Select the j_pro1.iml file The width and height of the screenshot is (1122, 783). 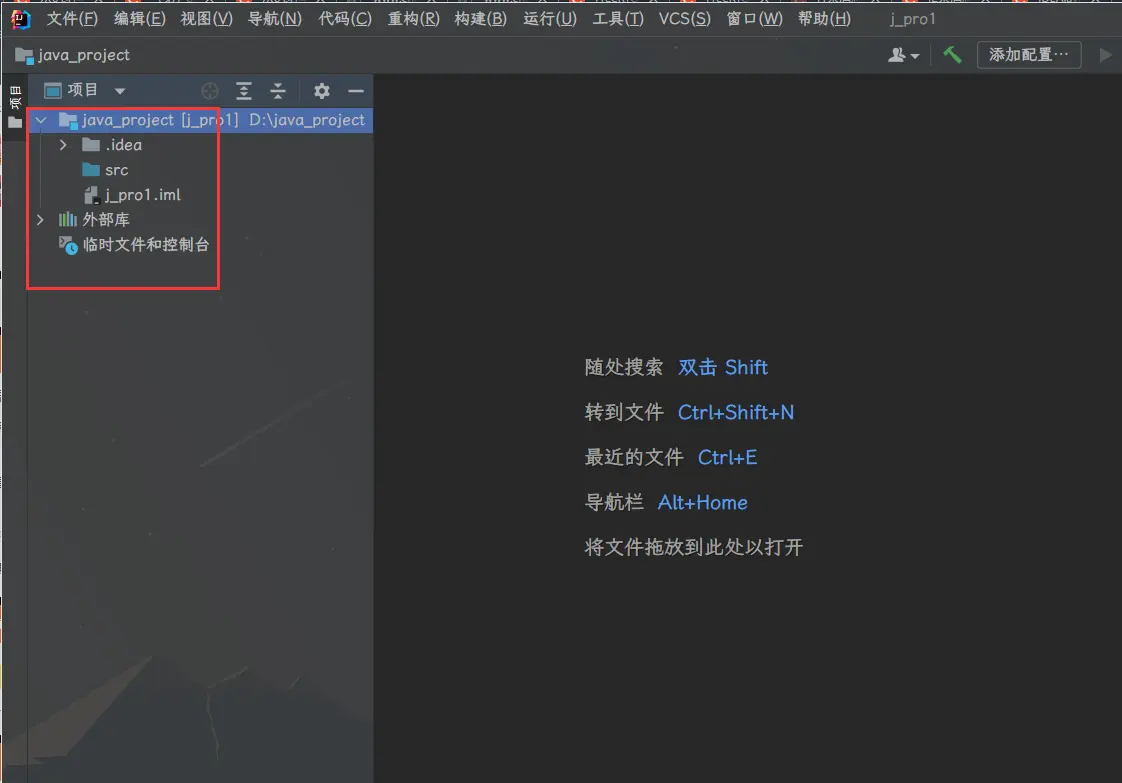tap(142, 195)
